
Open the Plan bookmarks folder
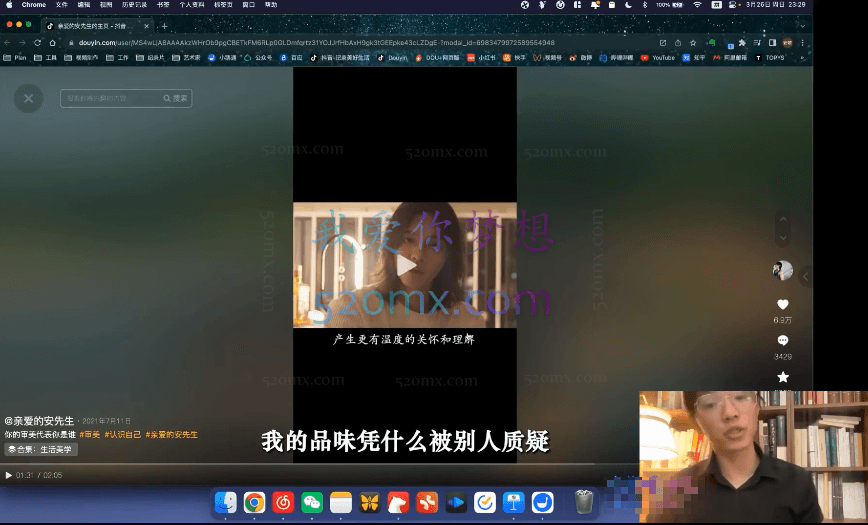(15, 58)
